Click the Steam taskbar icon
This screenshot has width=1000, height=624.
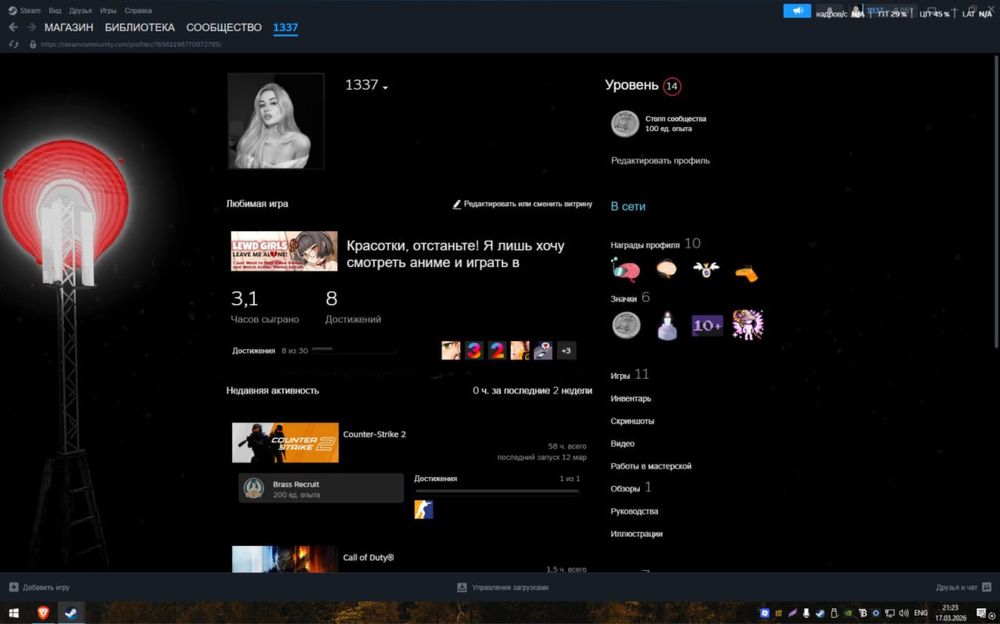[71, 613]
